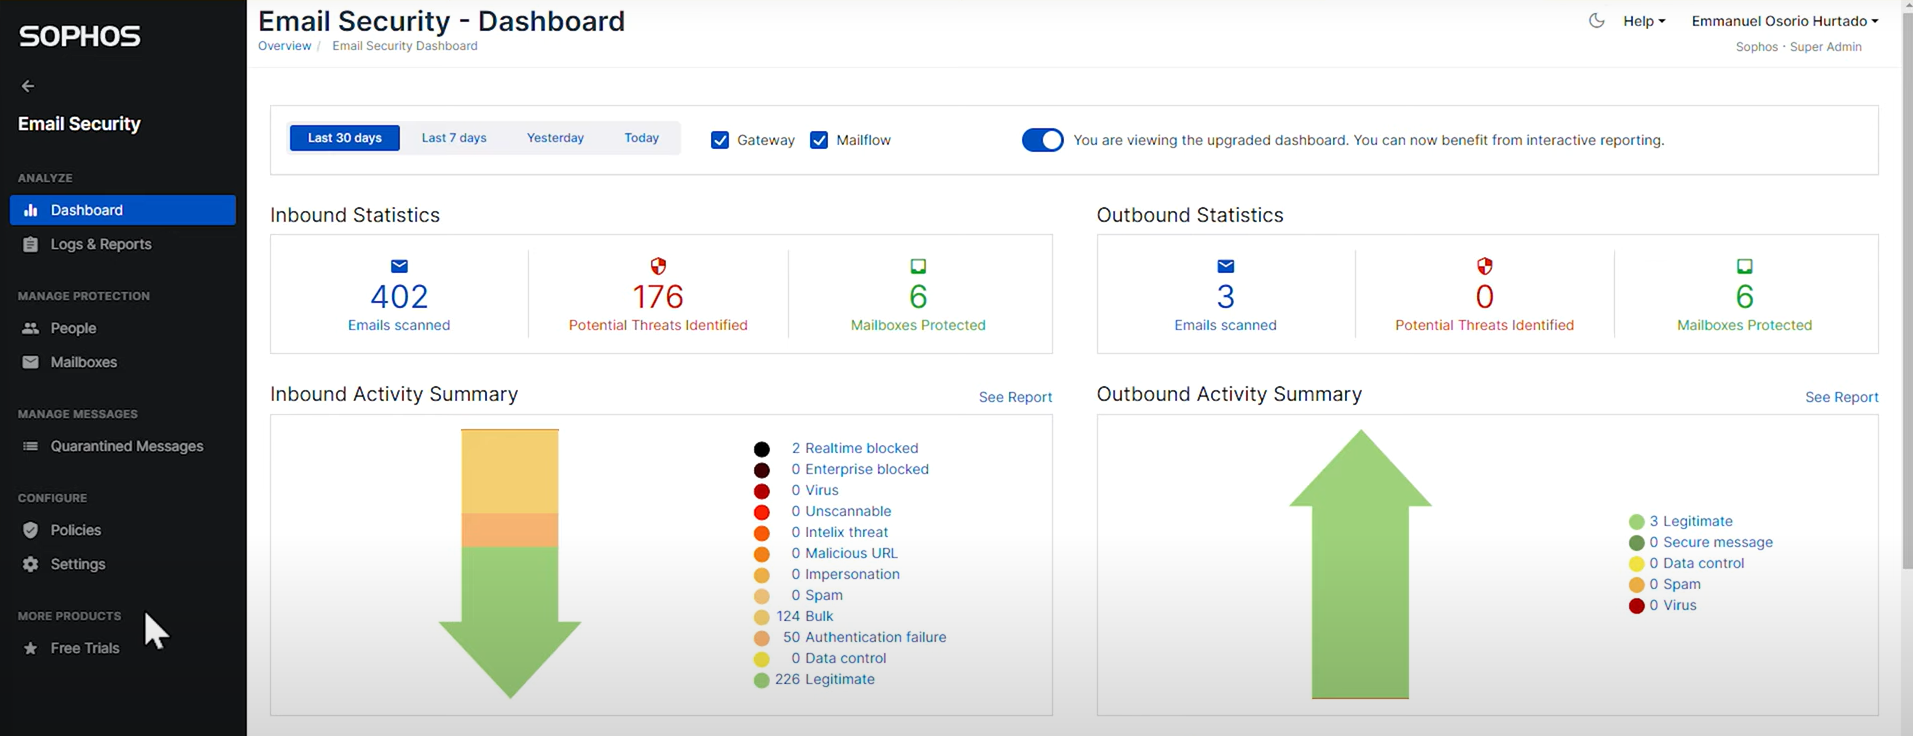1913x736 pixels.
Task: Click the 50 Authentication failure entry
Action: pyautogui.click(x=865, y=637)
